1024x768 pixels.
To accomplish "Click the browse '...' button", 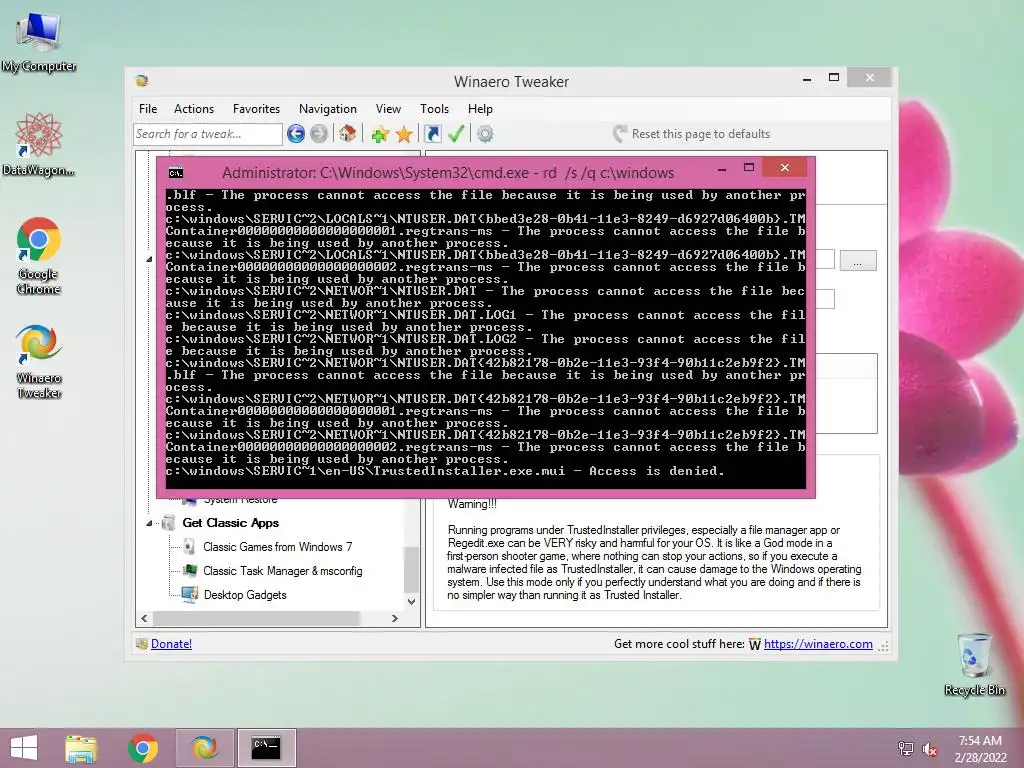I will click(857, 261).
